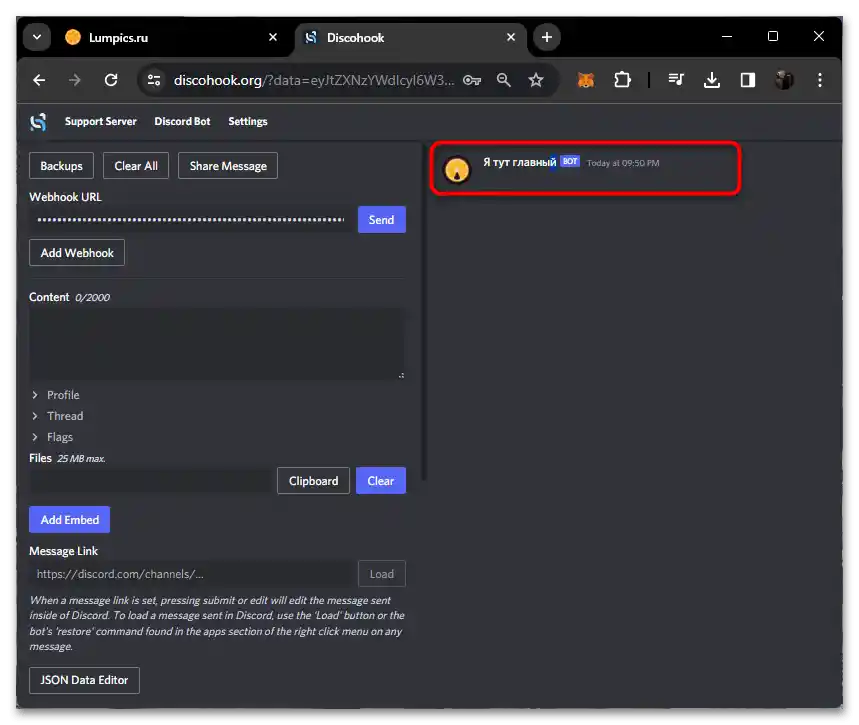Click the Content area resize handle

click(402, 375)
